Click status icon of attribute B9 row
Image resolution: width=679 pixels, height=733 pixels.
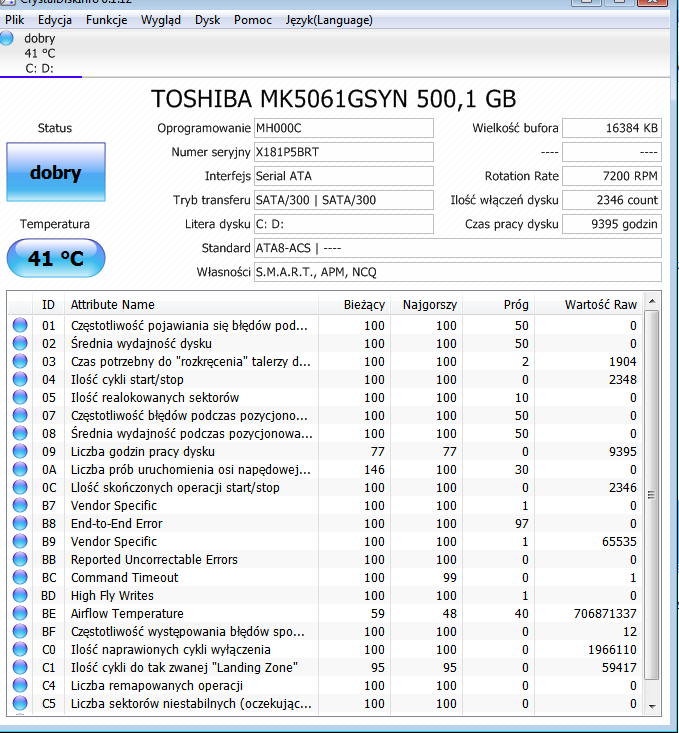pos(20,541)
